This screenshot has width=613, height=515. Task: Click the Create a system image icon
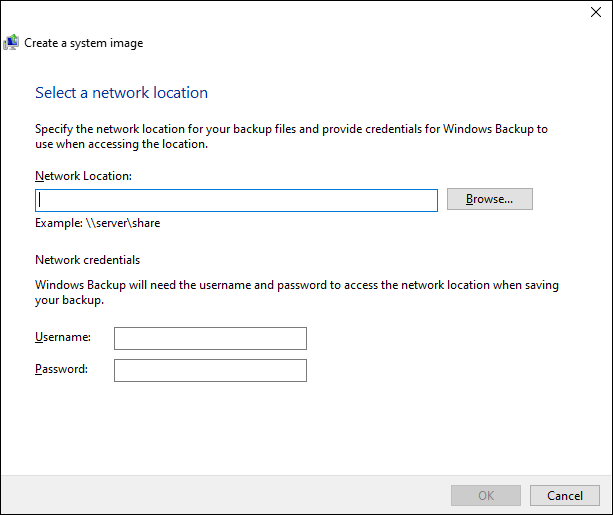point(11,43)
